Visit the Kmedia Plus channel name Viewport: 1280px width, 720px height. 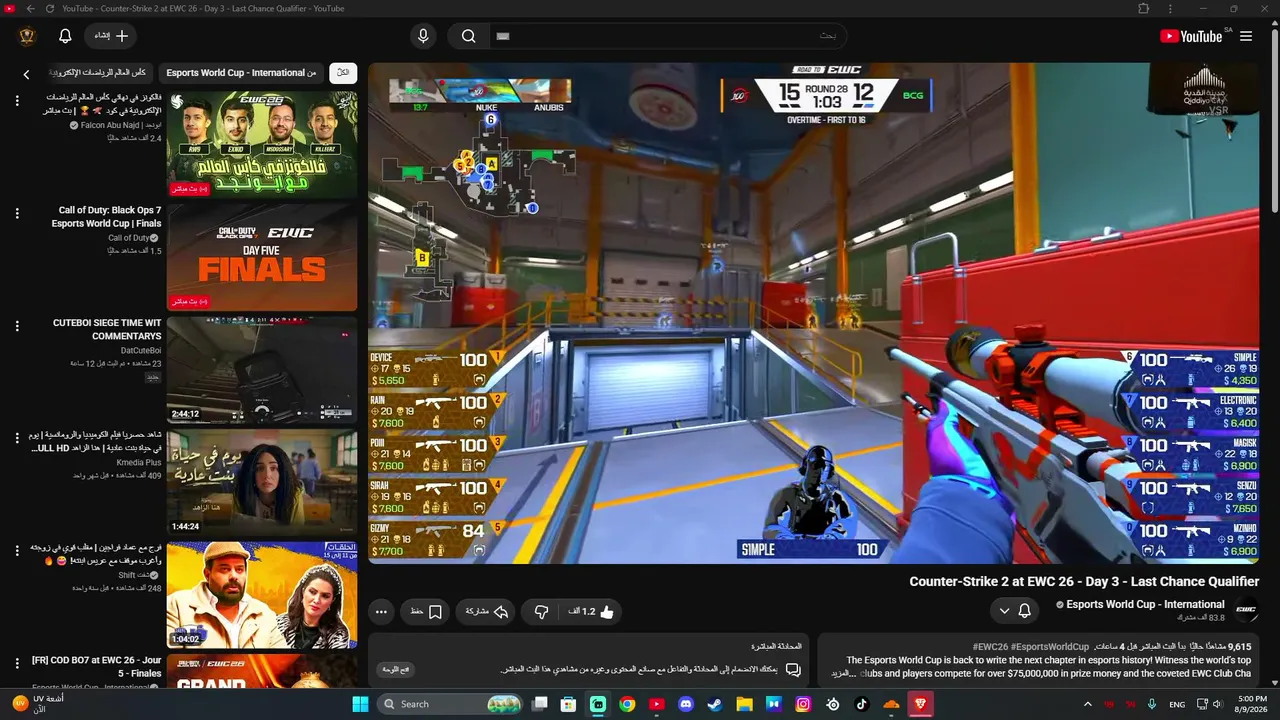pos(139,463)
